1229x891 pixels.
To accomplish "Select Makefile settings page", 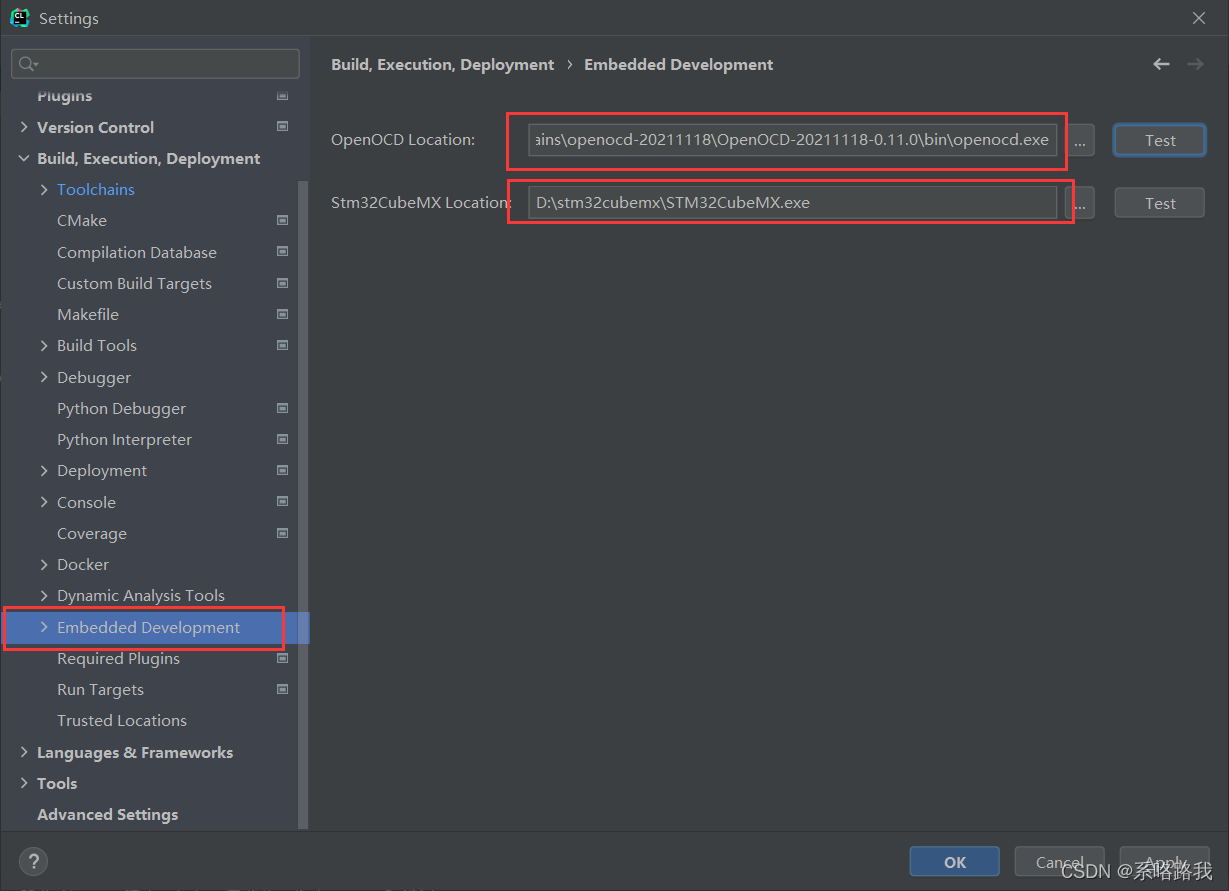I will pos(88,314).
